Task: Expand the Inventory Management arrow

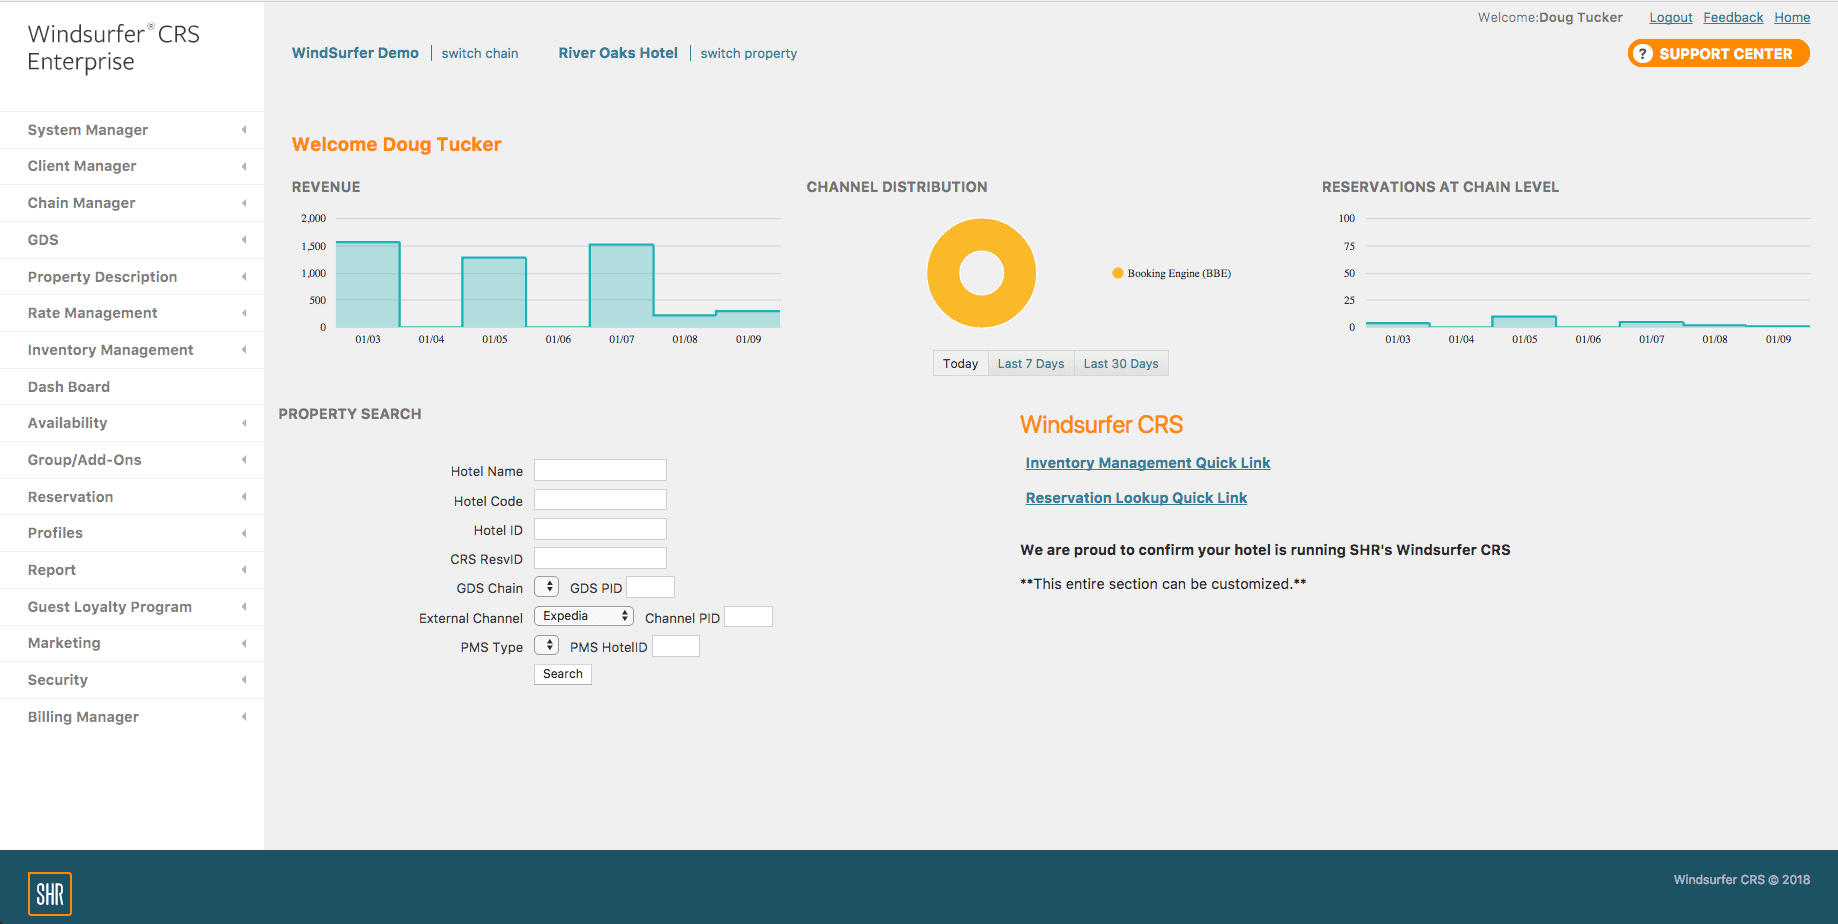Action: click(x=244, y=350)
